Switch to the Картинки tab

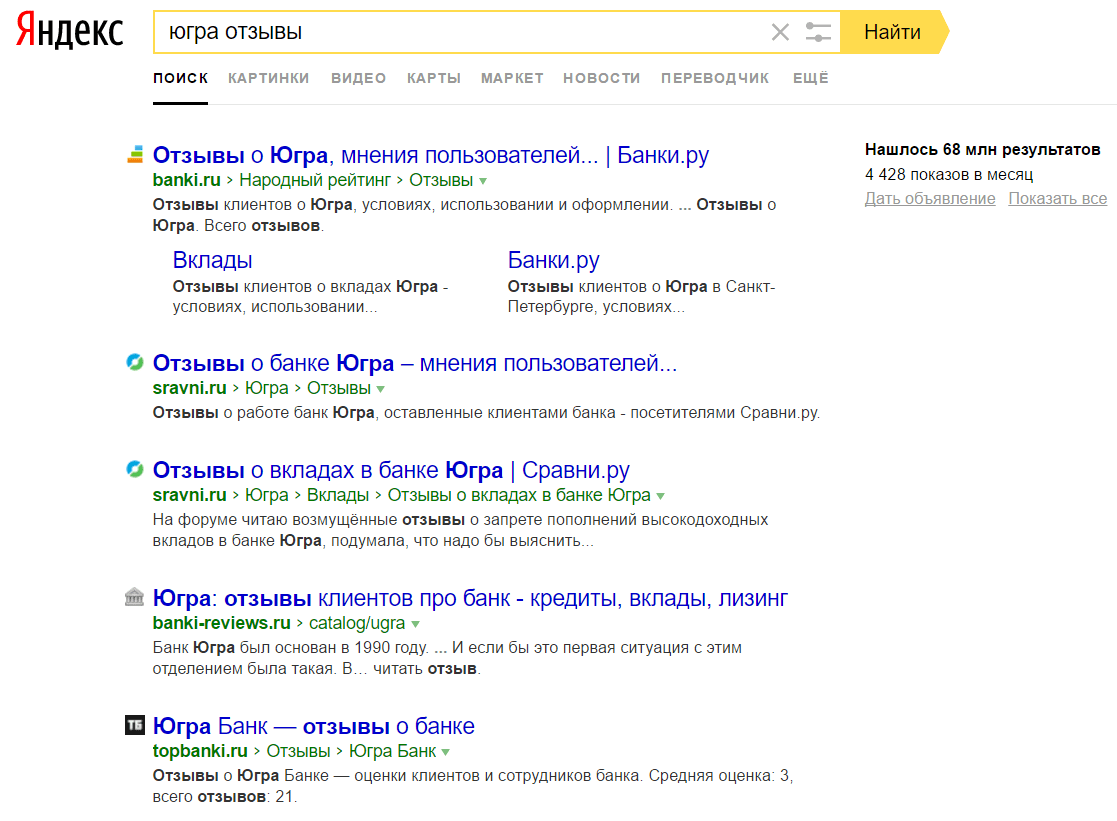point(269,78)
